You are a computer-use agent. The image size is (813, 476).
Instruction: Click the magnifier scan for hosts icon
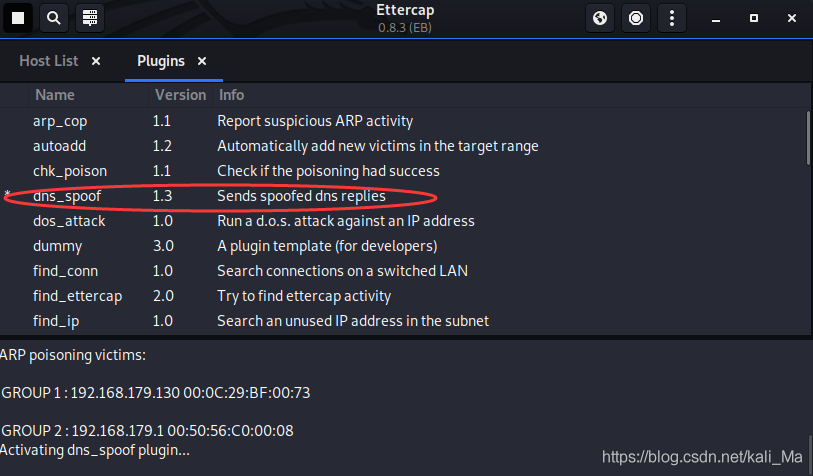pyautogui.click(x=54, y=18)
